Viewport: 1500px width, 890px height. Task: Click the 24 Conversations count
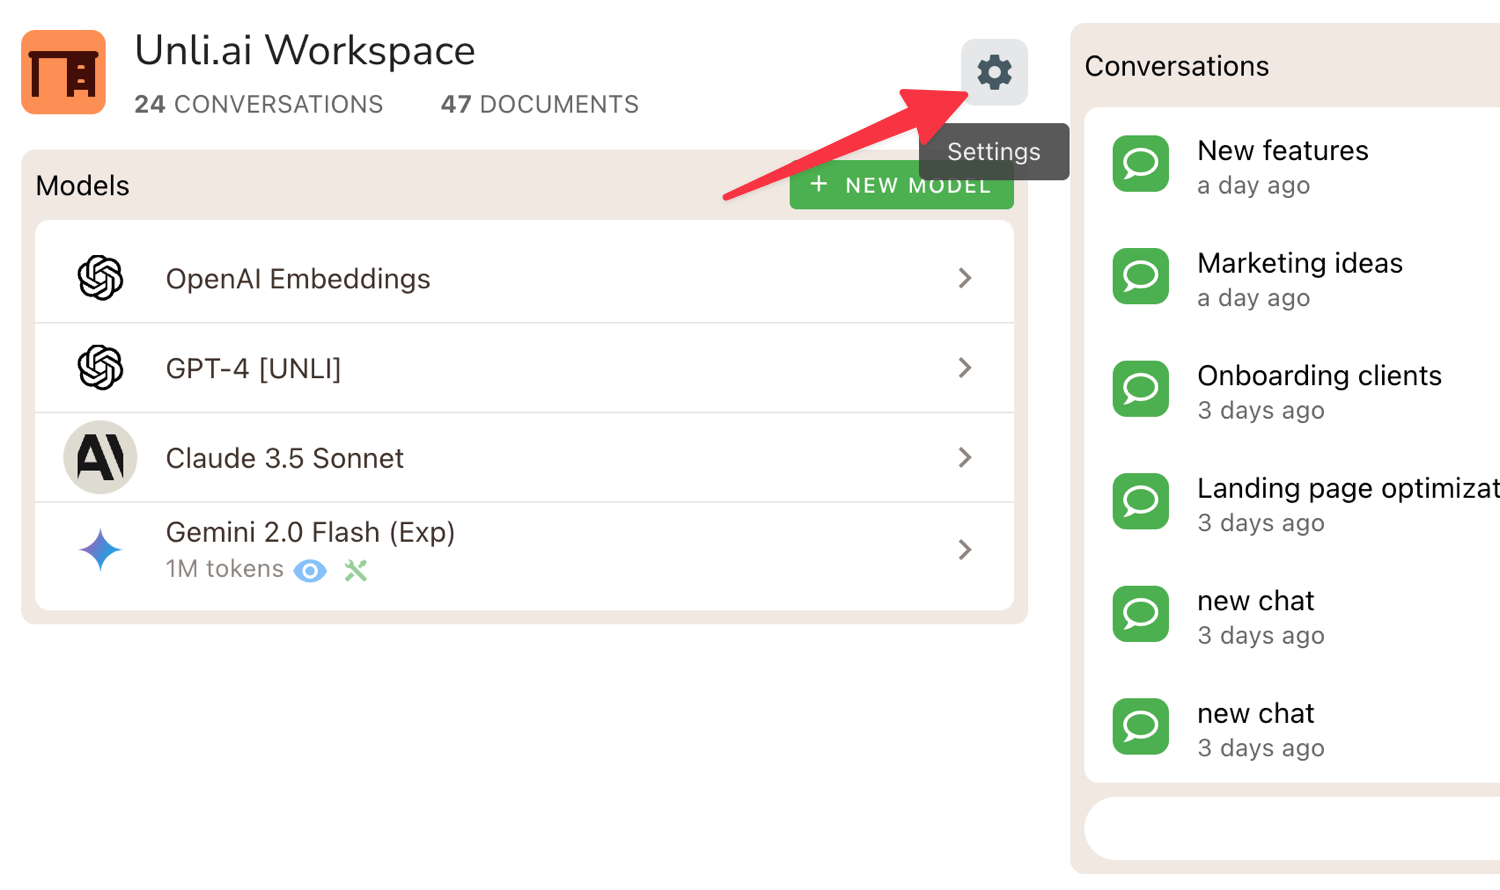[258, 104]
